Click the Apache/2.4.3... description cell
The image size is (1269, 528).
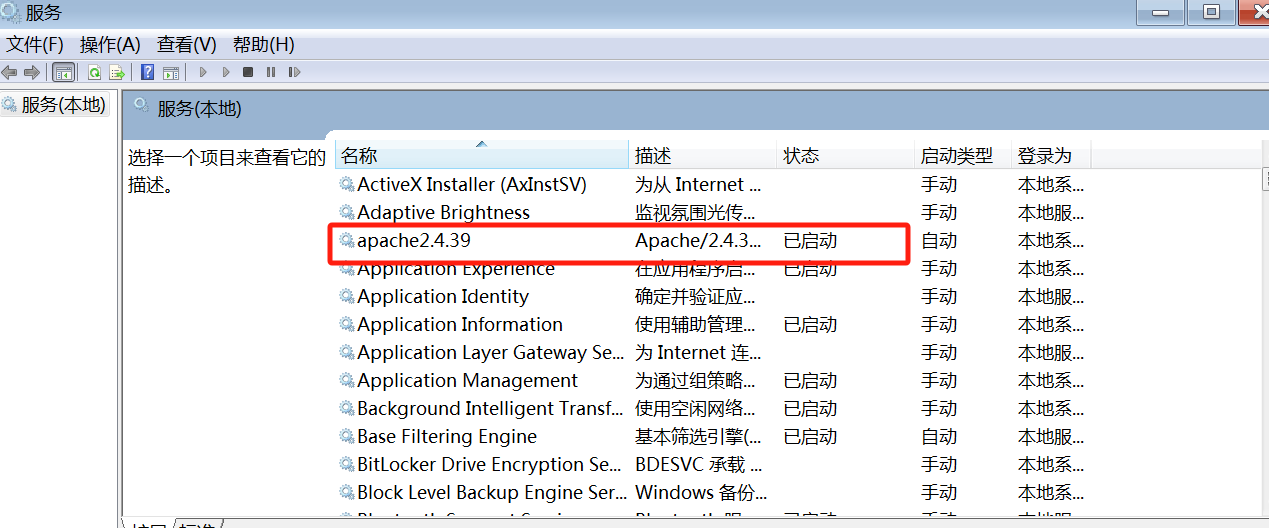698,240
